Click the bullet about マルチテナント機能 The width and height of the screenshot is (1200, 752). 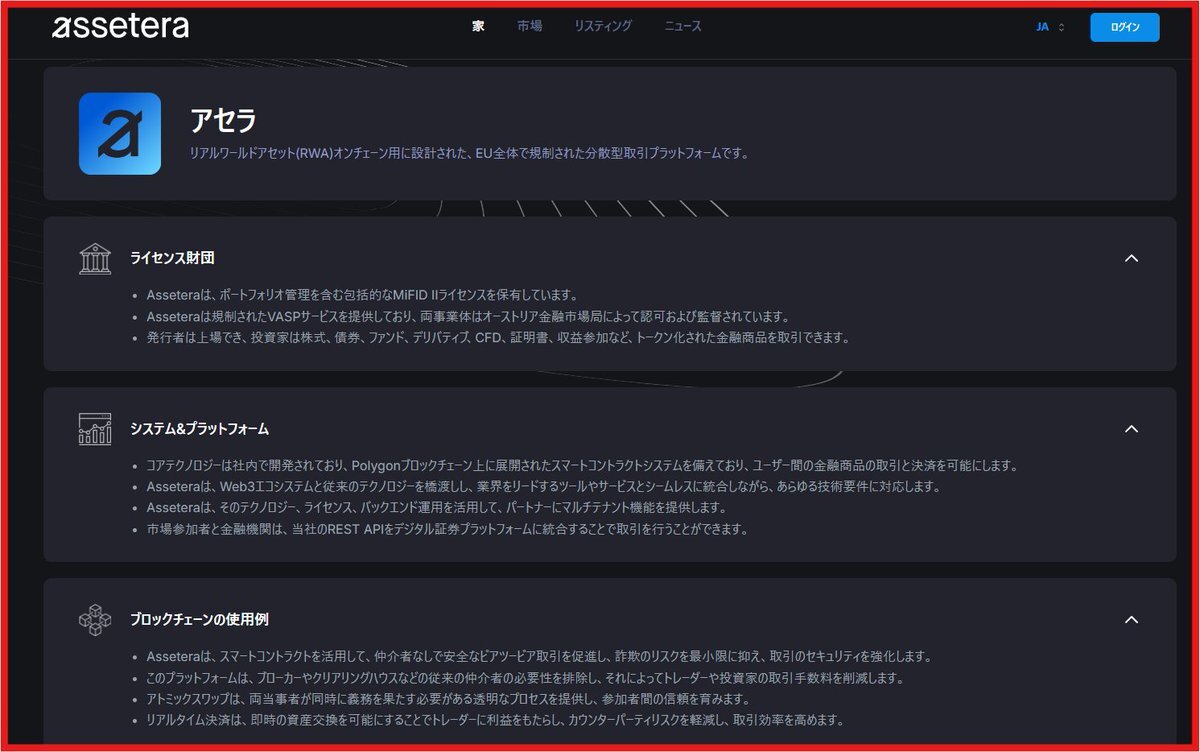[x=436, y=508]
